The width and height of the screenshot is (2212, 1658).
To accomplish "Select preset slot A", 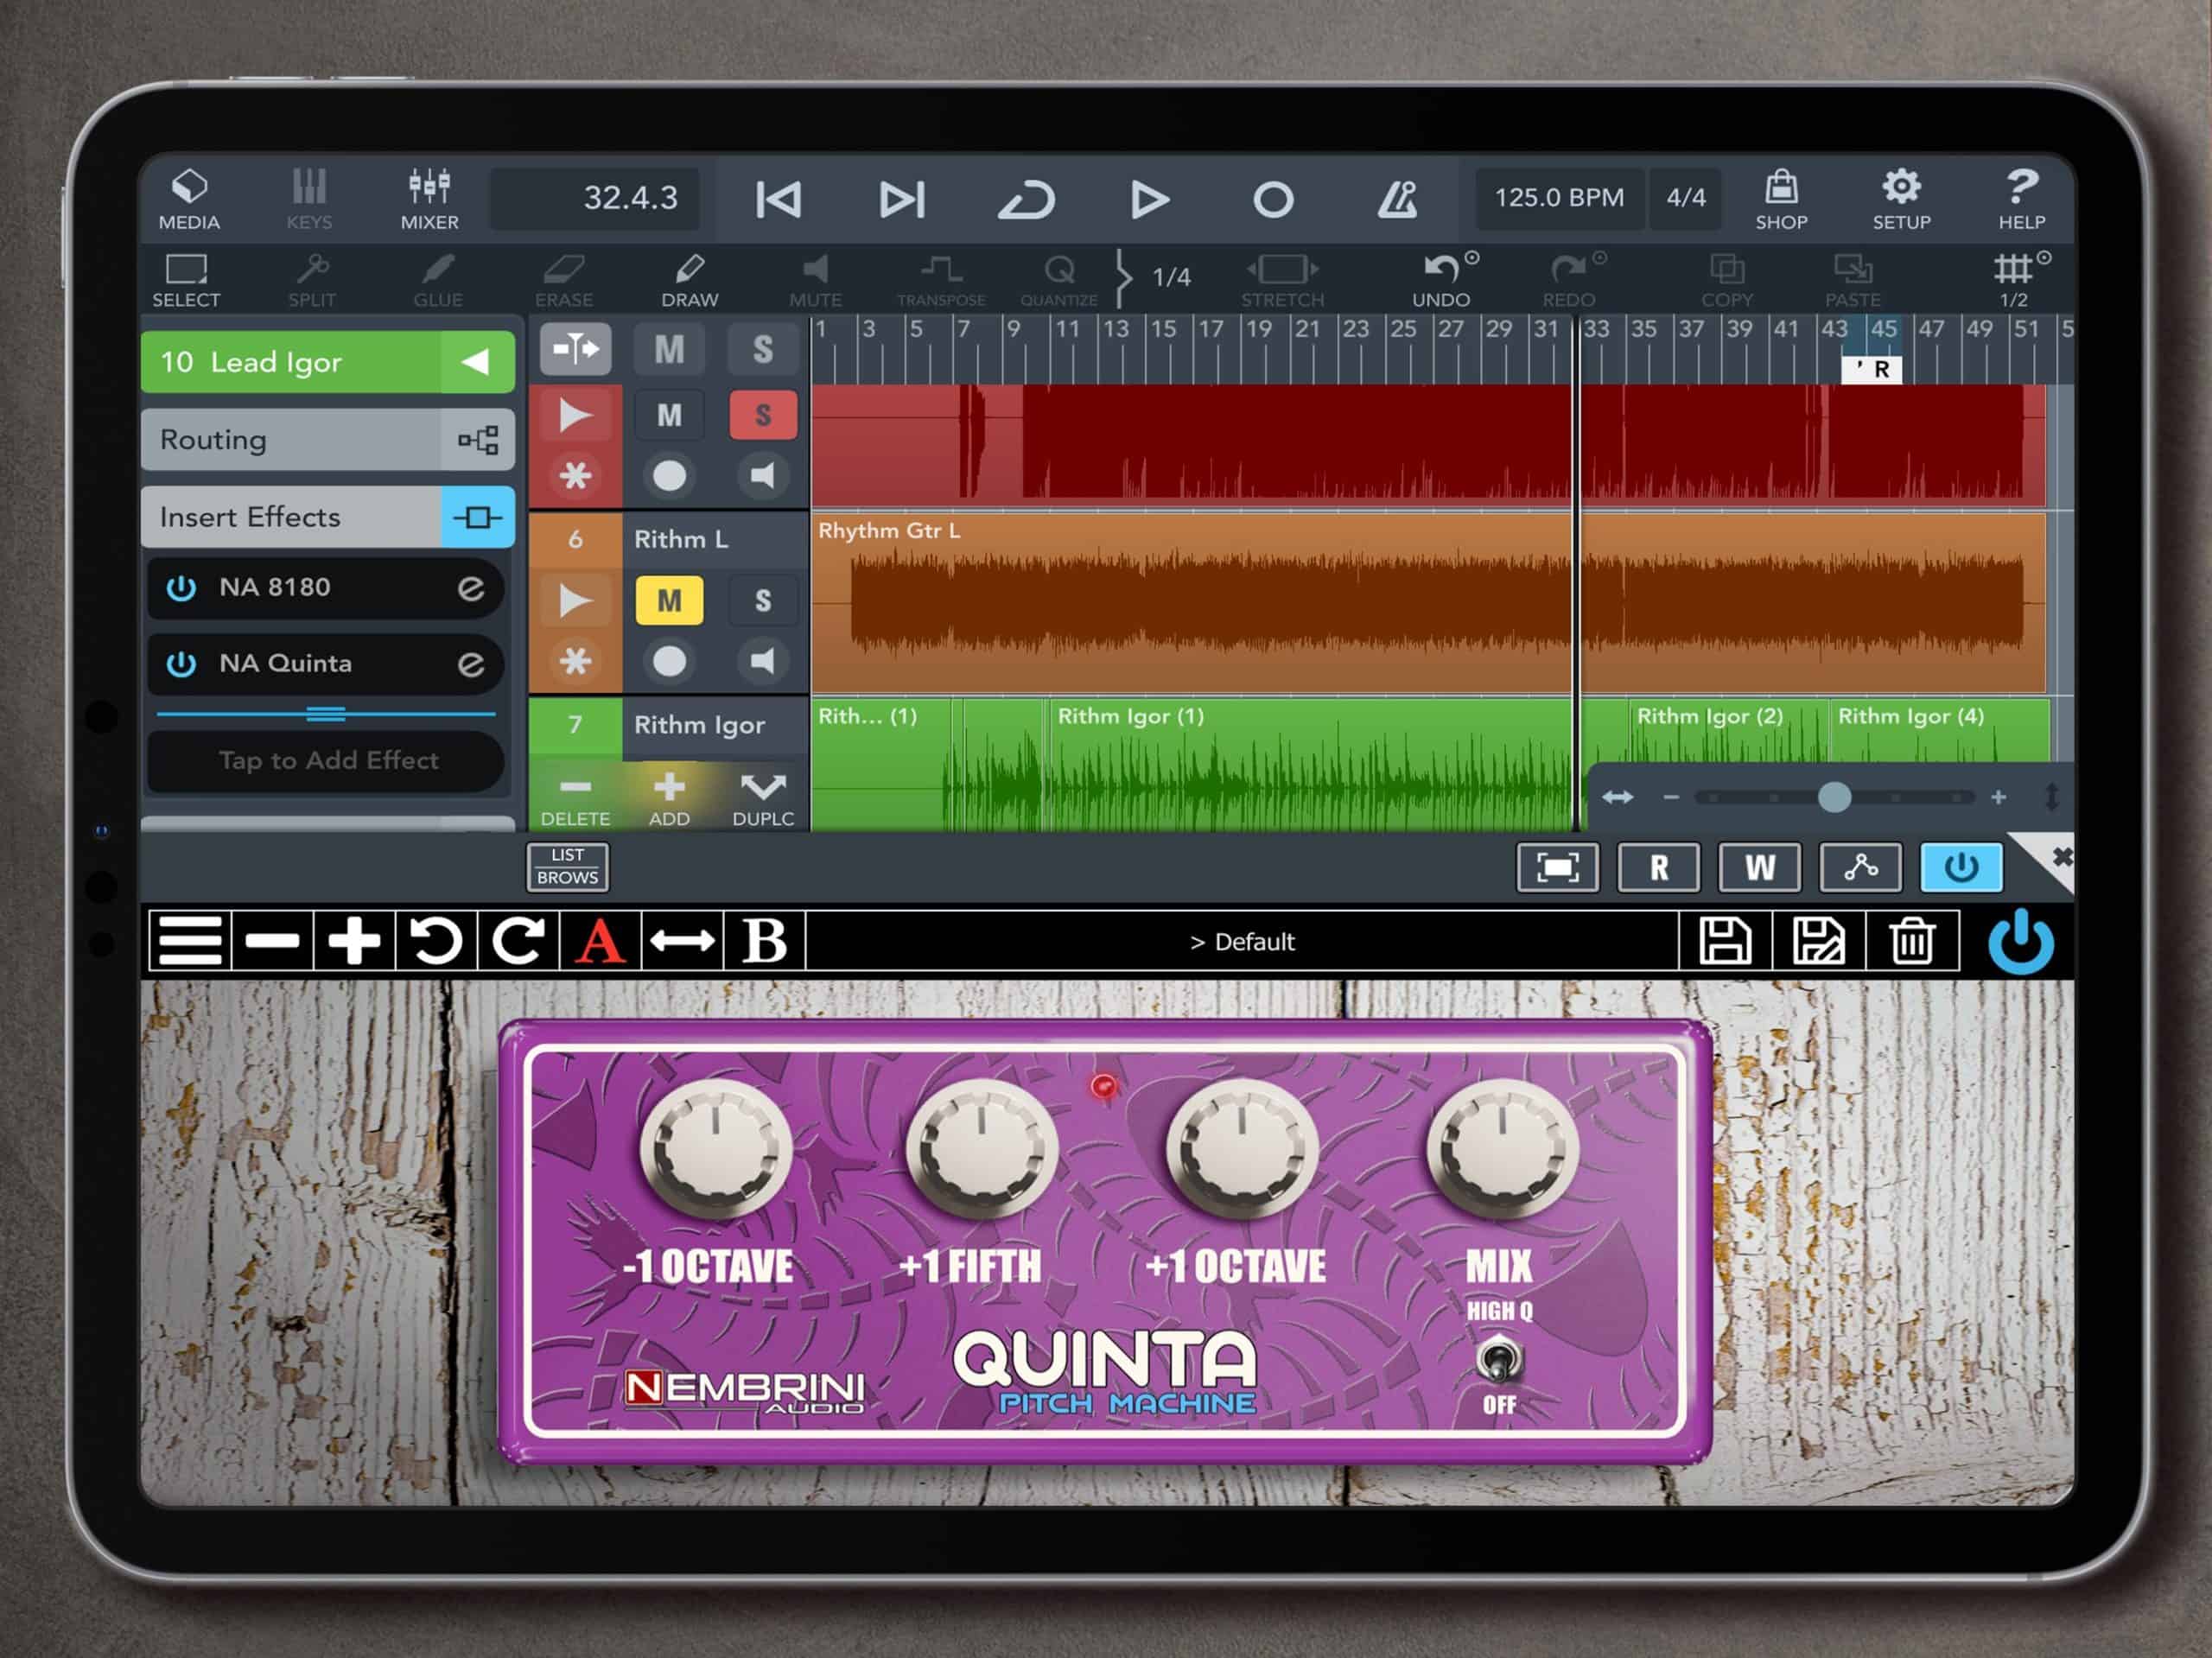I will click(600, 941).
